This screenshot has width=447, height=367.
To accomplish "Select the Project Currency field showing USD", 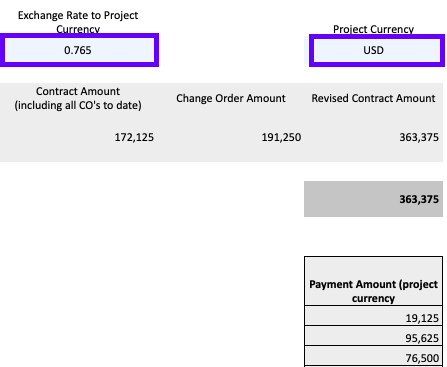I will [x=377, y=50].
